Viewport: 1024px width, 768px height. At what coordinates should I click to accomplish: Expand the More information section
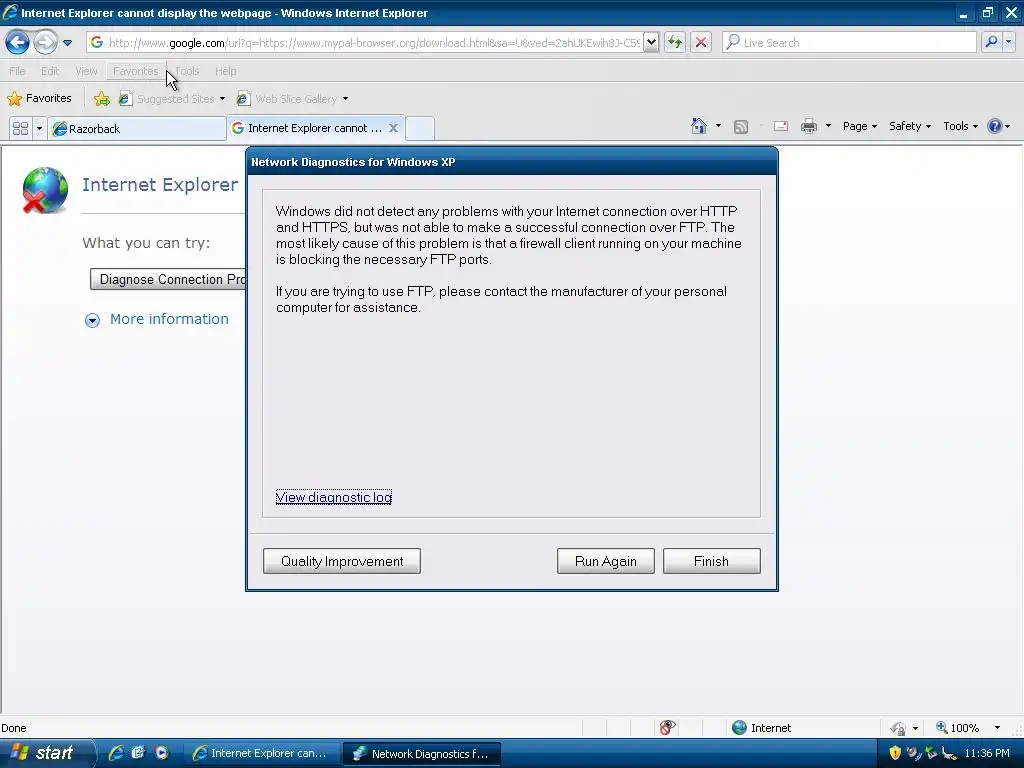[x=157, y=319]
